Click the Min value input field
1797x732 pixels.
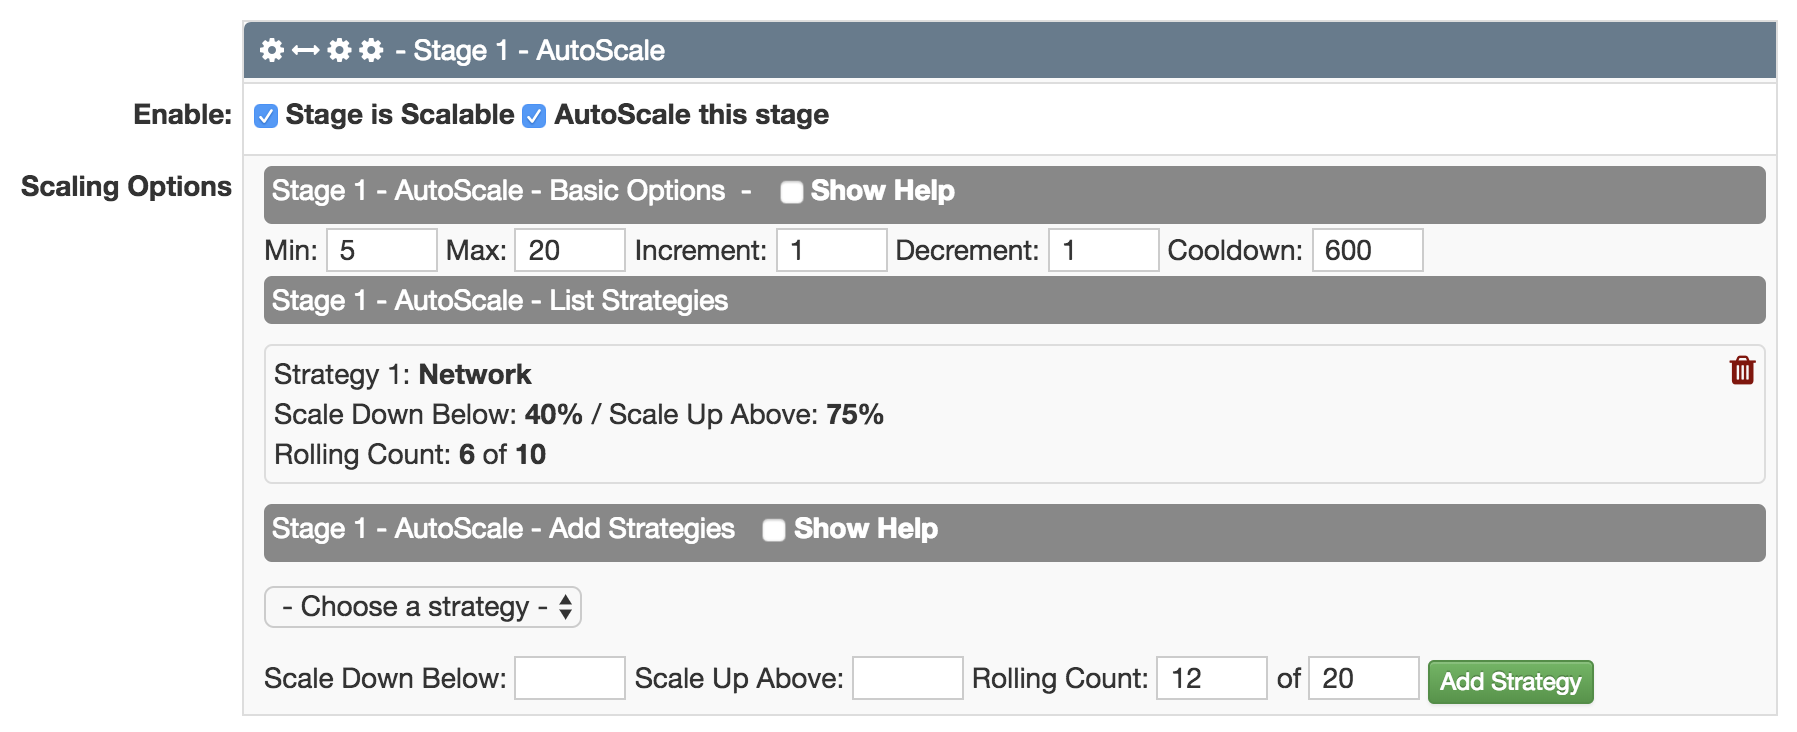pos(382,250)
